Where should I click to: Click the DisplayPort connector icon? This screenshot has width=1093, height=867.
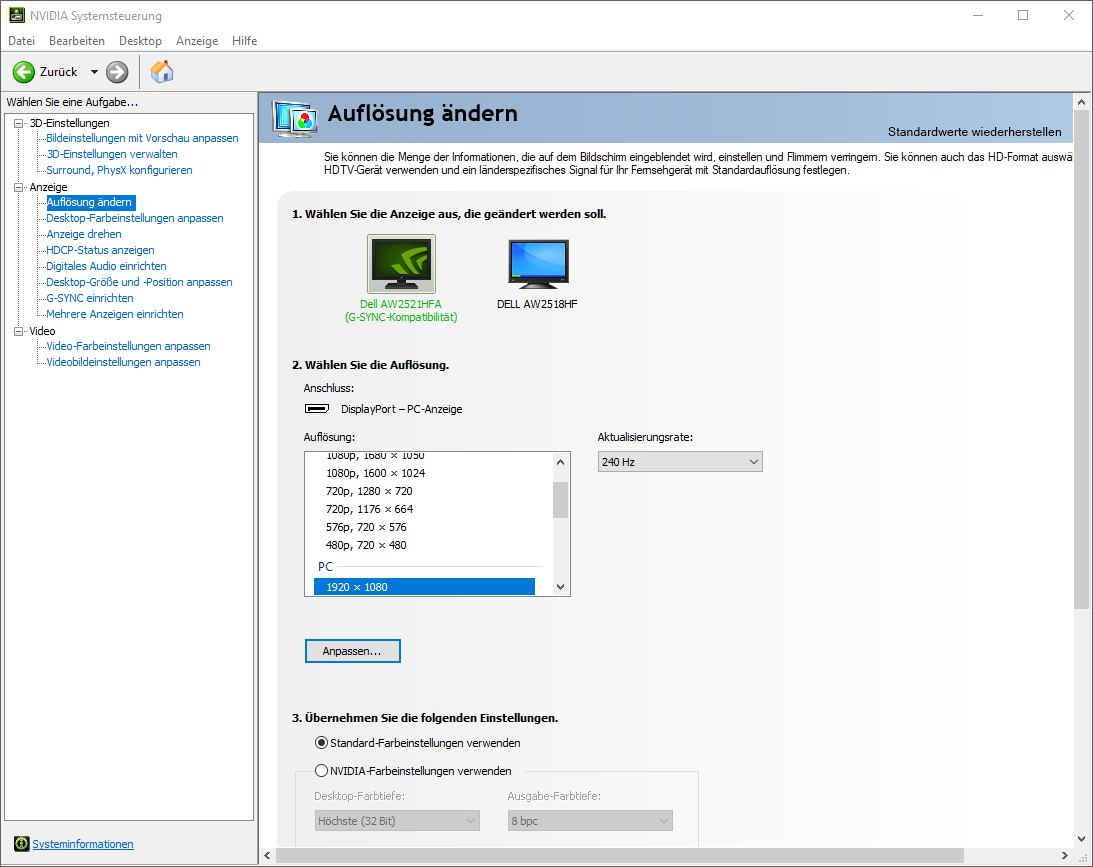click(x=317, y=408)
